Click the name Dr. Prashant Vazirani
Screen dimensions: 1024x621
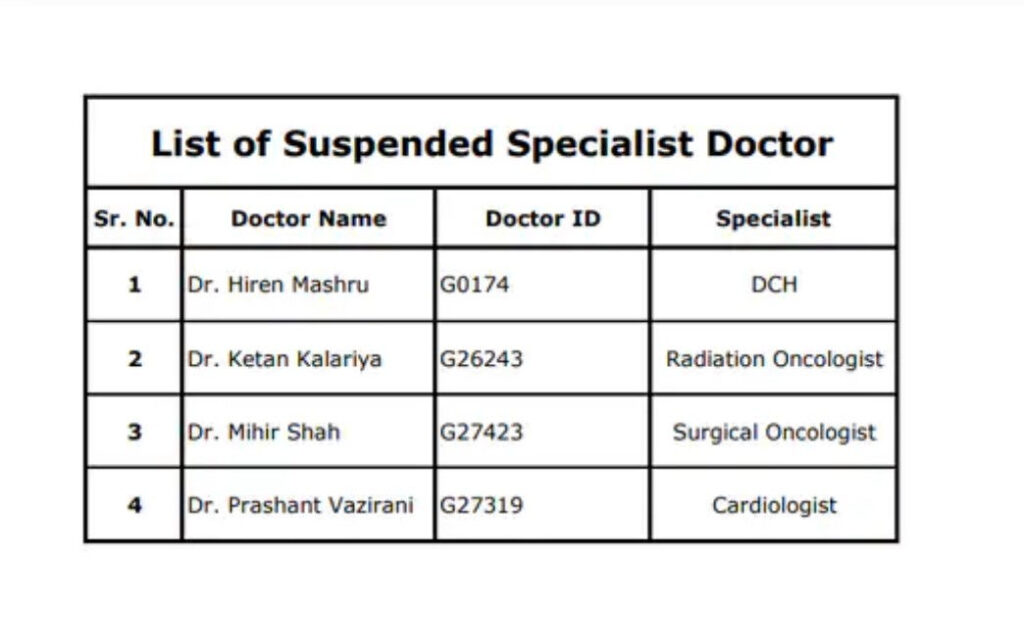click(x=300, y=505)
